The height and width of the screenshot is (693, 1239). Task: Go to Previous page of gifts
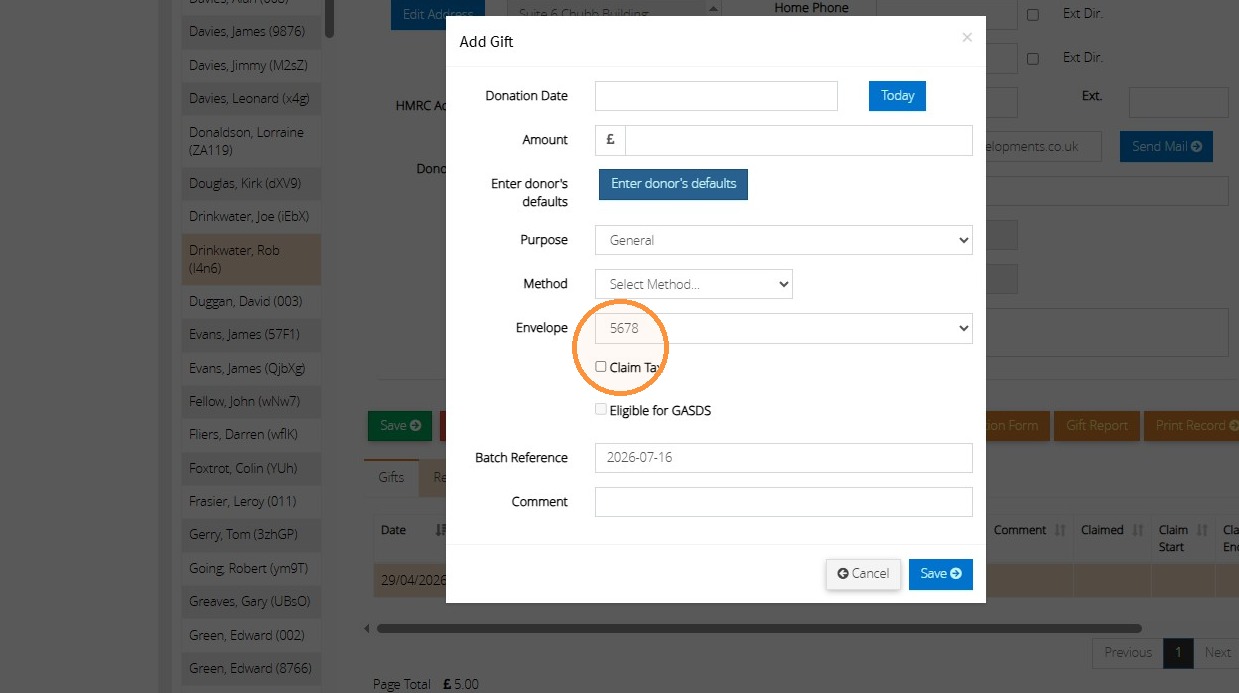[1128, 653]
